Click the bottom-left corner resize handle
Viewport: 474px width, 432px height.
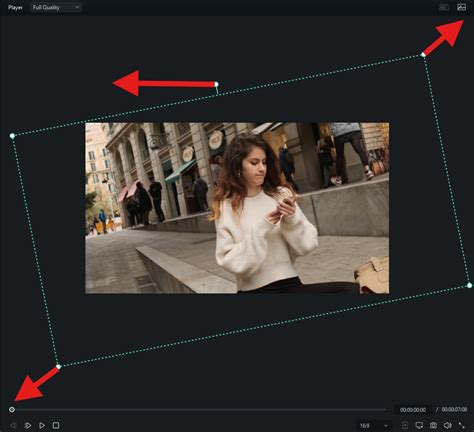coord(59,367)
